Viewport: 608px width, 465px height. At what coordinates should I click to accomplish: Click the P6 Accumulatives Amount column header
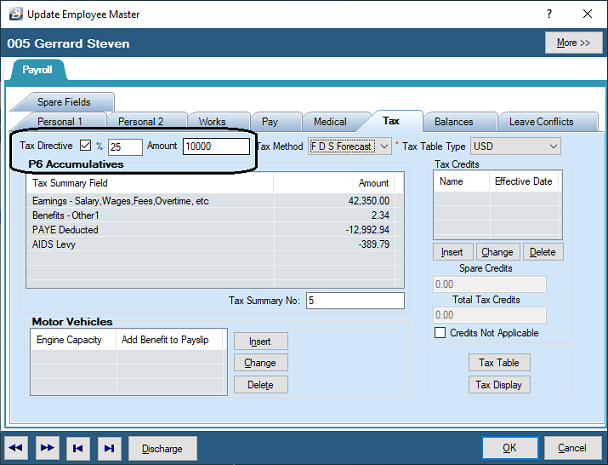[x=335, y=183]
